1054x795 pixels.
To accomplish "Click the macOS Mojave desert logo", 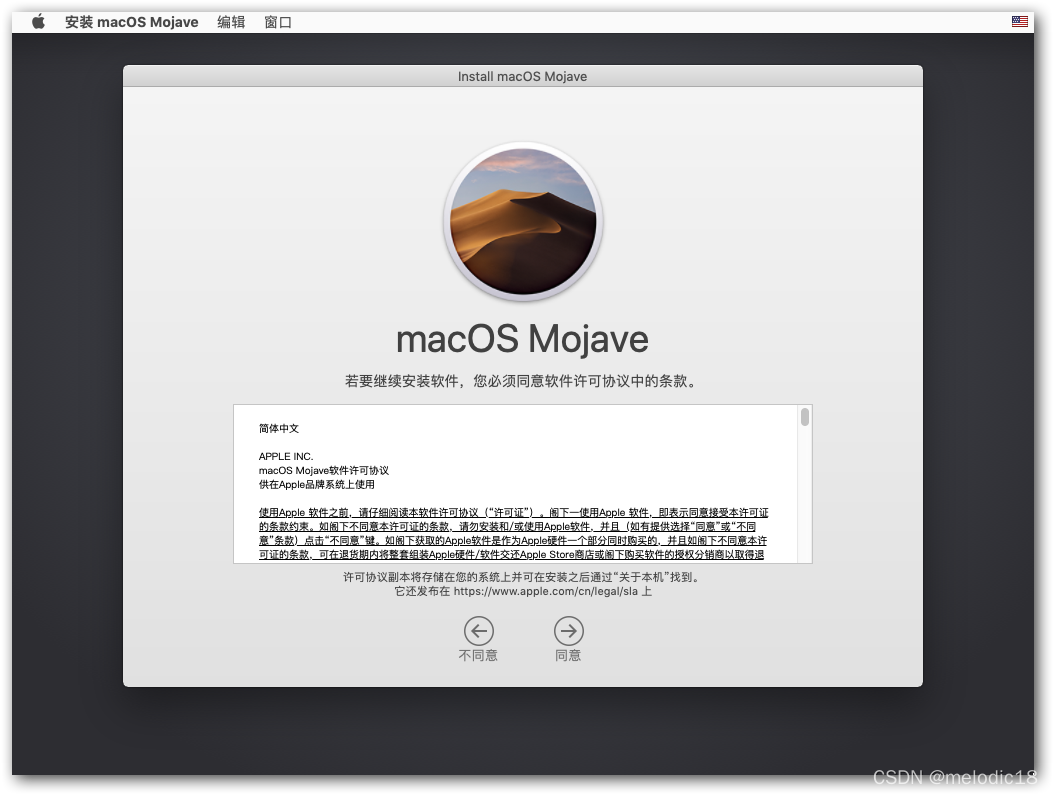I will click(x=523, y=221).
